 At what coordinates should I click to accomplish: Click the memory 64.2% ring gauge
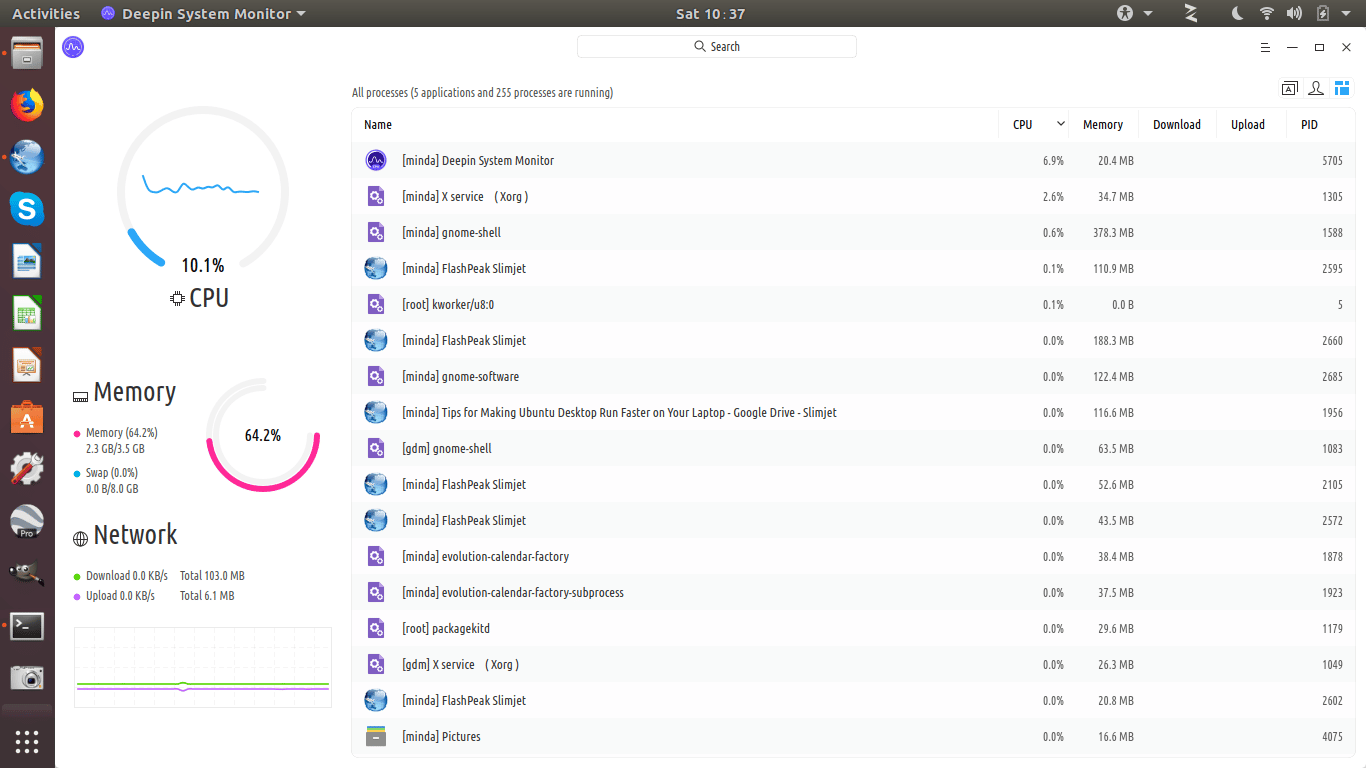click(263, 435)
